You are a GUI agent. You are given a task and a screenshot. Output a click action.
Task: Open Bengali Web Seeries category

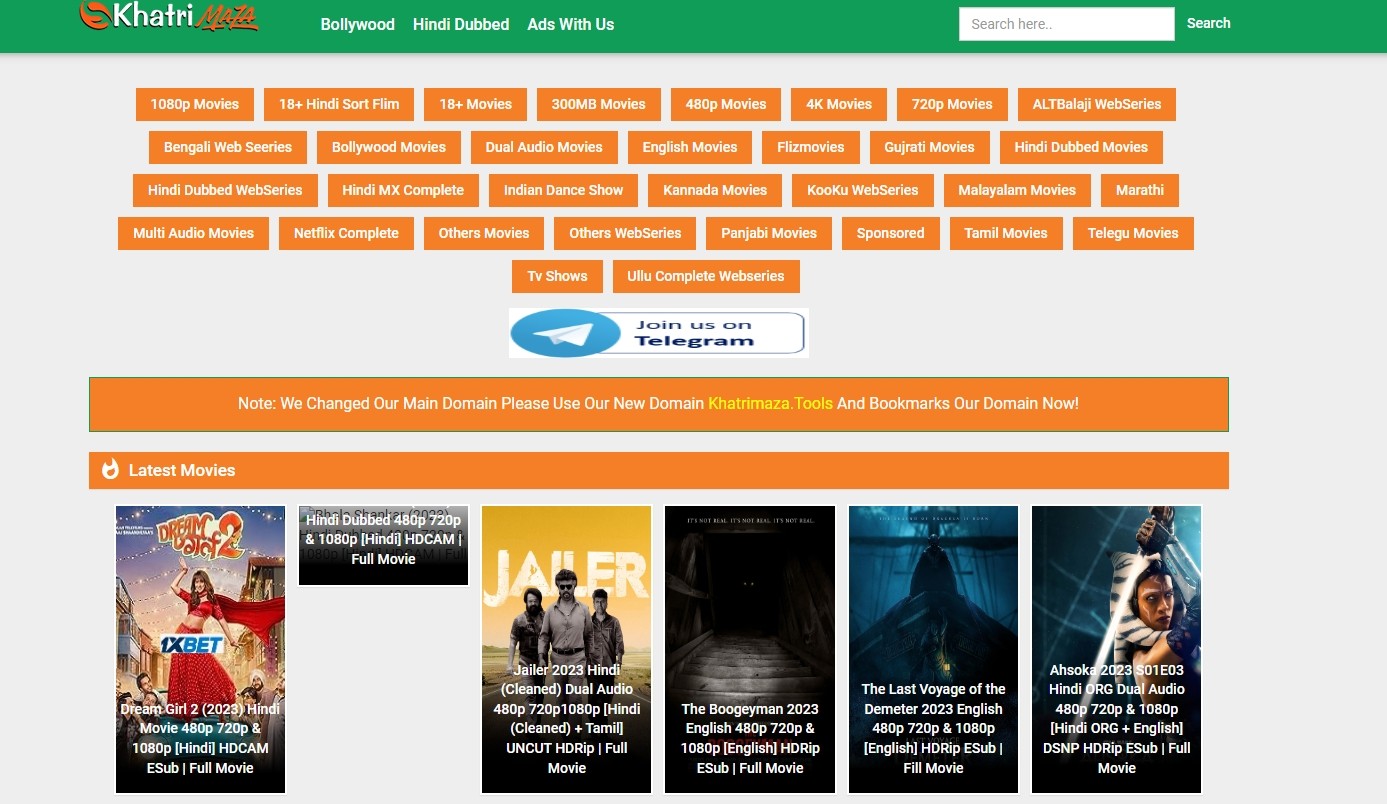[x=228, y=147]
